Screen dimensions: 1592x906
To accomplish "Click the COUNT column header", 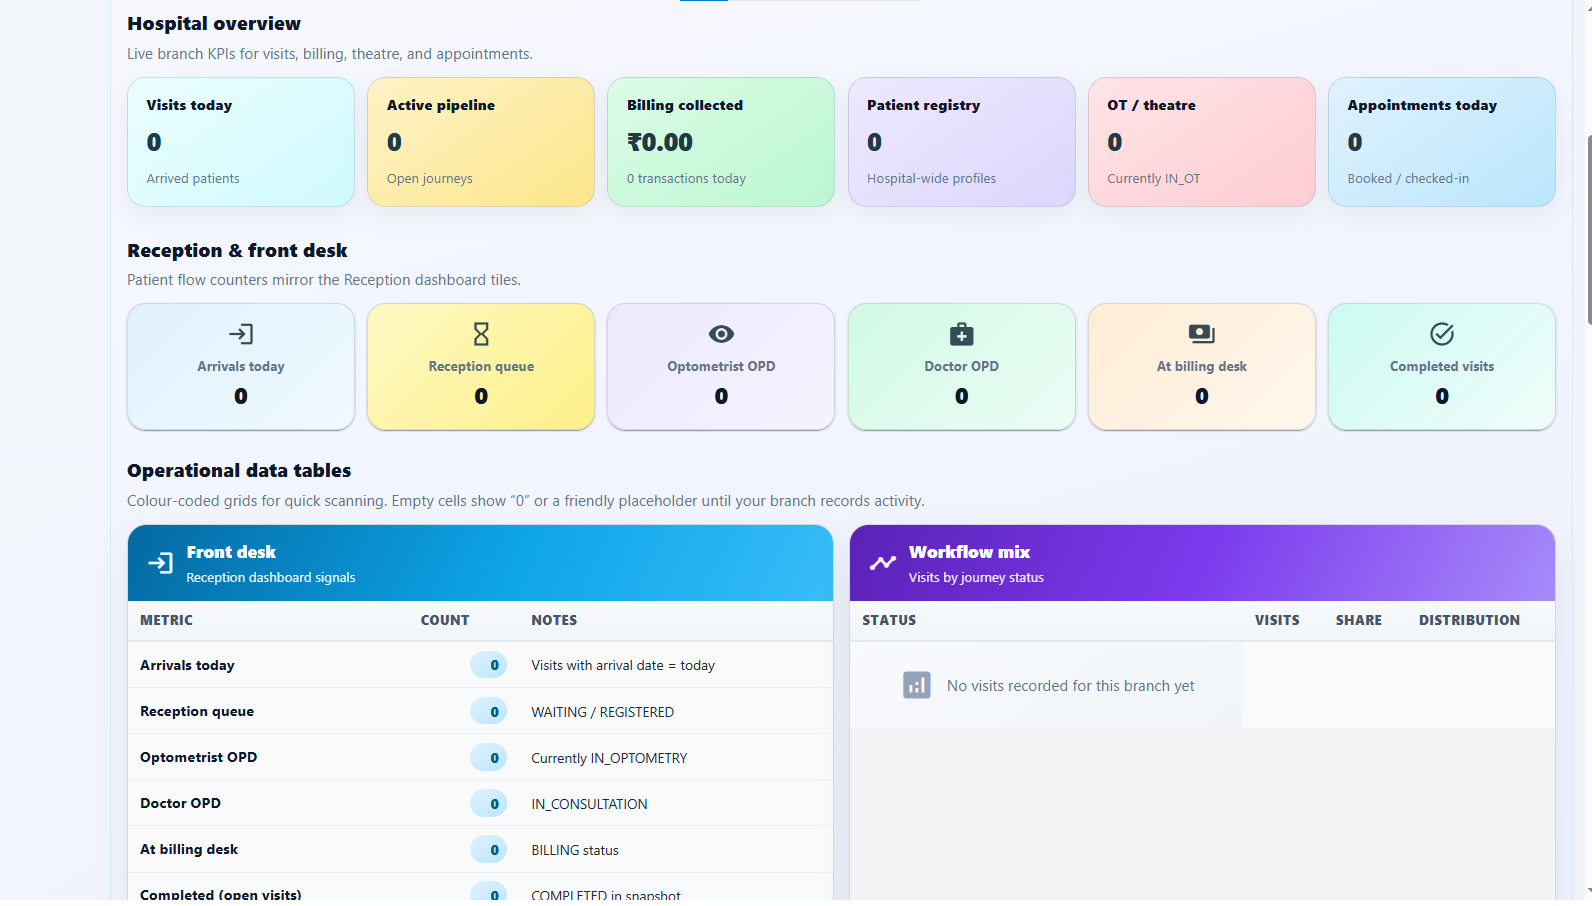I will (445, 620).
